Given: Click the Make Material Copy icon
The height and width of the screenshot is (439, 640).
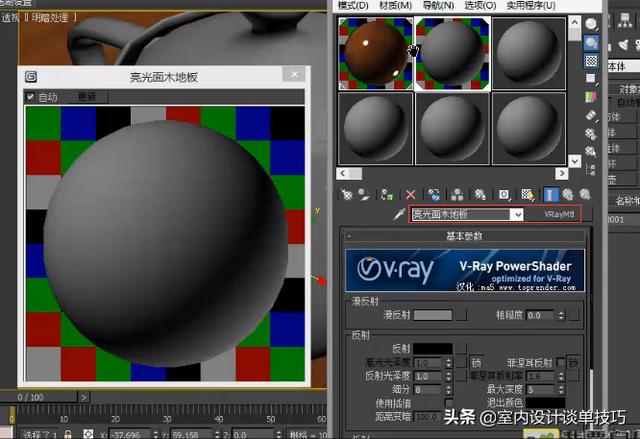Looking at the screenshot, I should [434, 195].
